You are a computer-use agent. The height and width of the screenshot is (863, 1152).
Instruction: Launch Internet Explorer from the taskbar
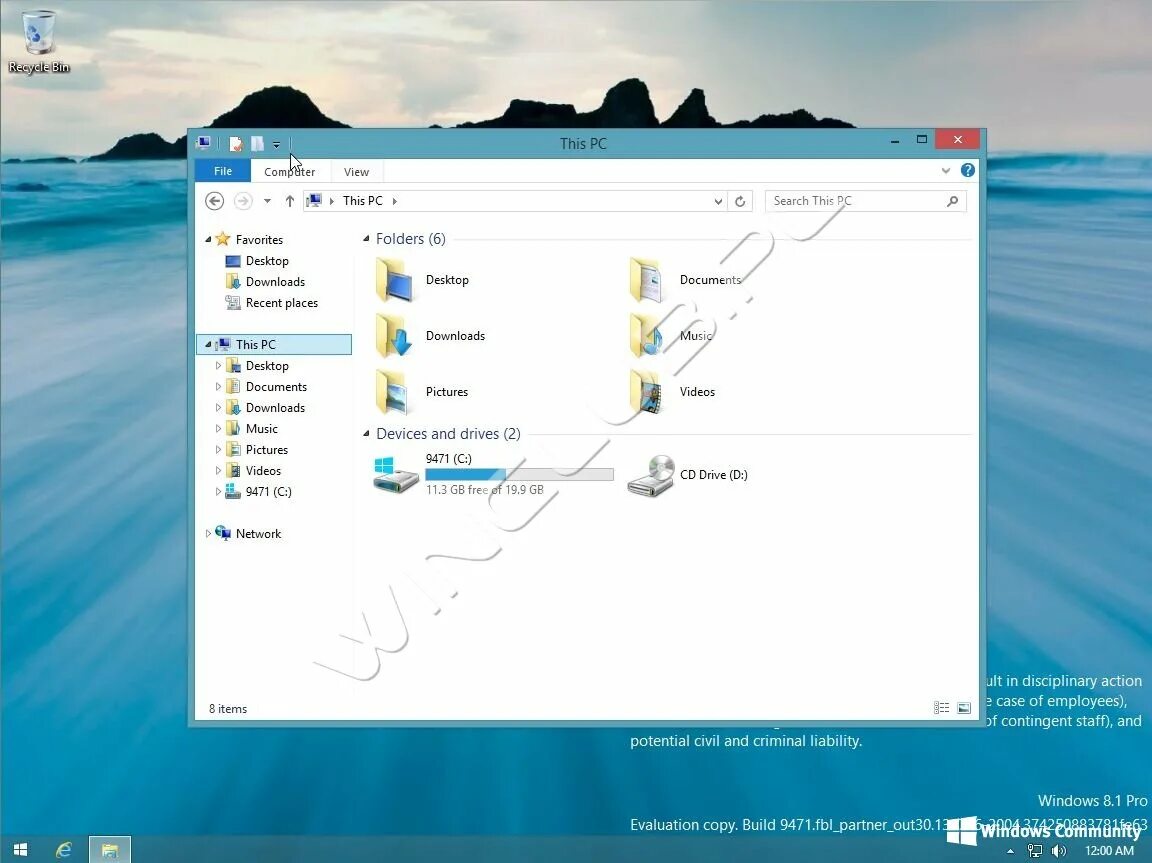click(64, 850)
